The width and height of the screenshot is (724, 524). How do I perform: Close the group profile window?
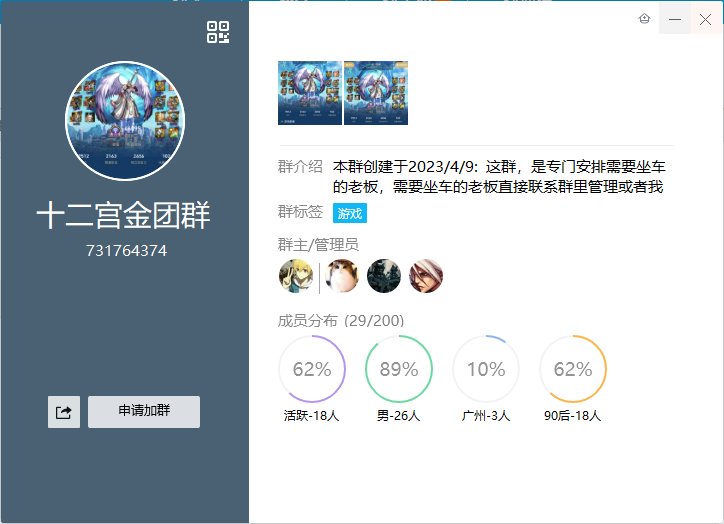point(706,19)
